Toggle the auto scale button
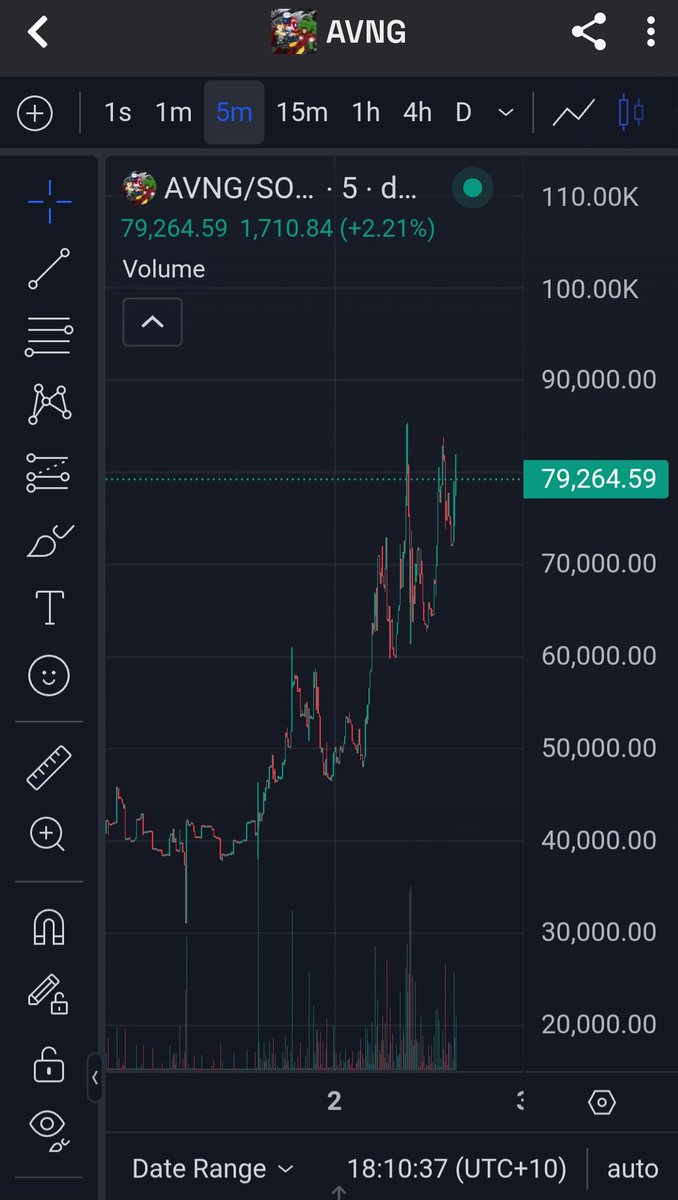678x1200 pixels. 633,1168
